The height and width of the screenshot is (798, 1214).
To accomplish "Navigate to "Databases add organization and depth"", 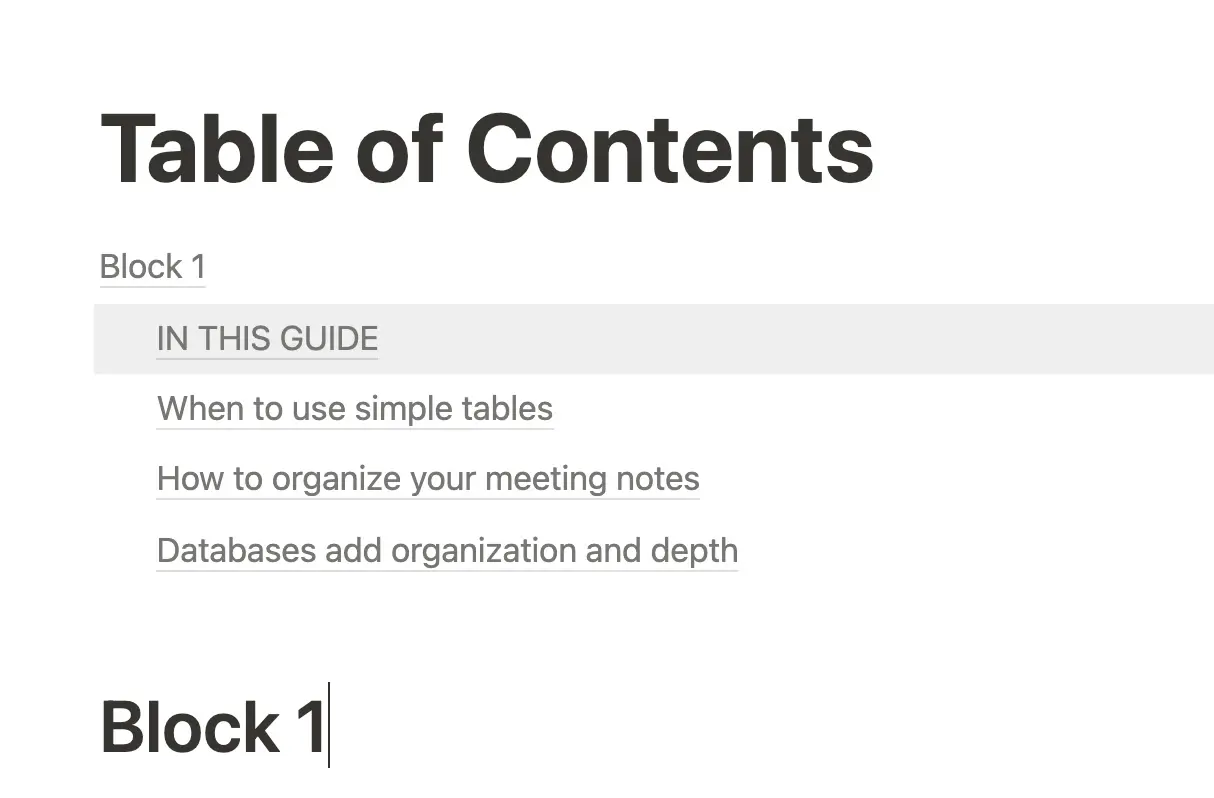I will tap(447, 551).
